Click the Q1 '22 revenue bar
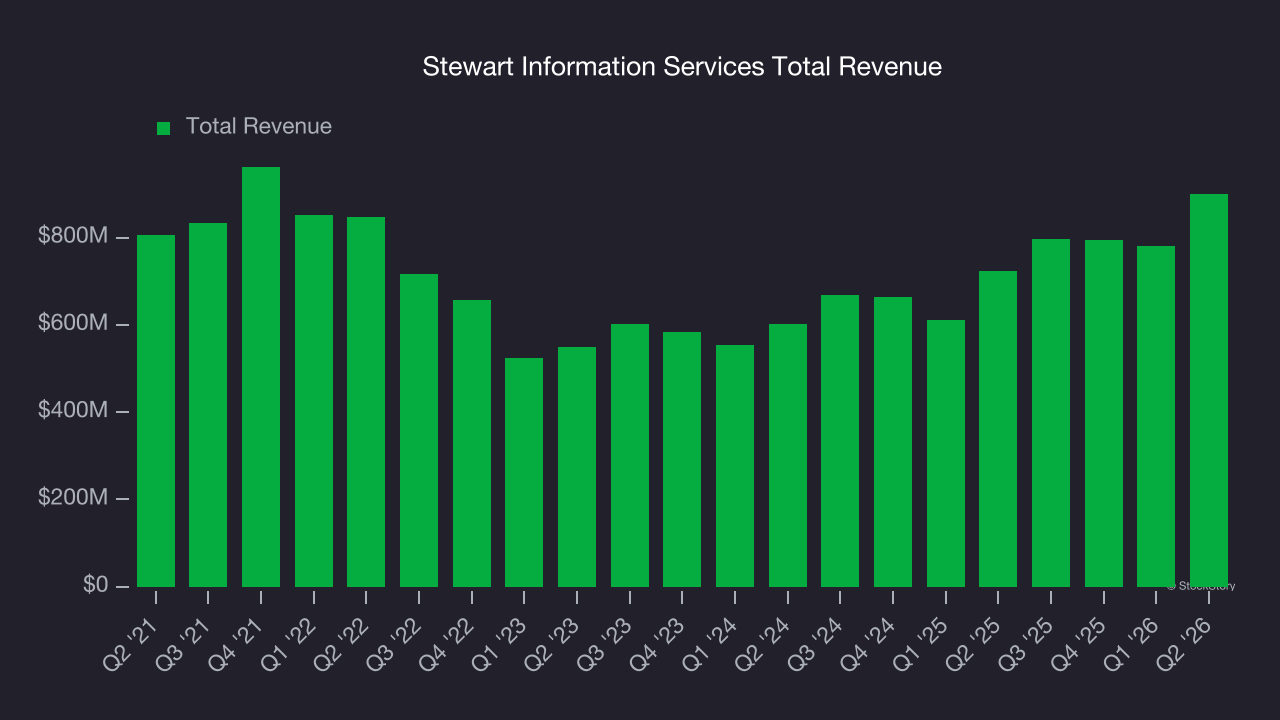This screenshot has width=1280, height=720. click(314, 401)
